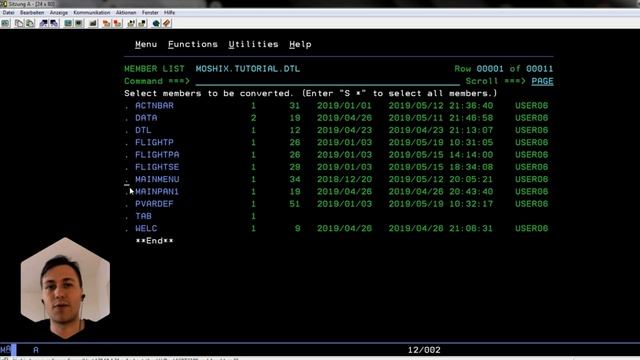Open the Color Mapping toolbar icon
This screenshot has width=640, height=360.
tap(78, 23)
